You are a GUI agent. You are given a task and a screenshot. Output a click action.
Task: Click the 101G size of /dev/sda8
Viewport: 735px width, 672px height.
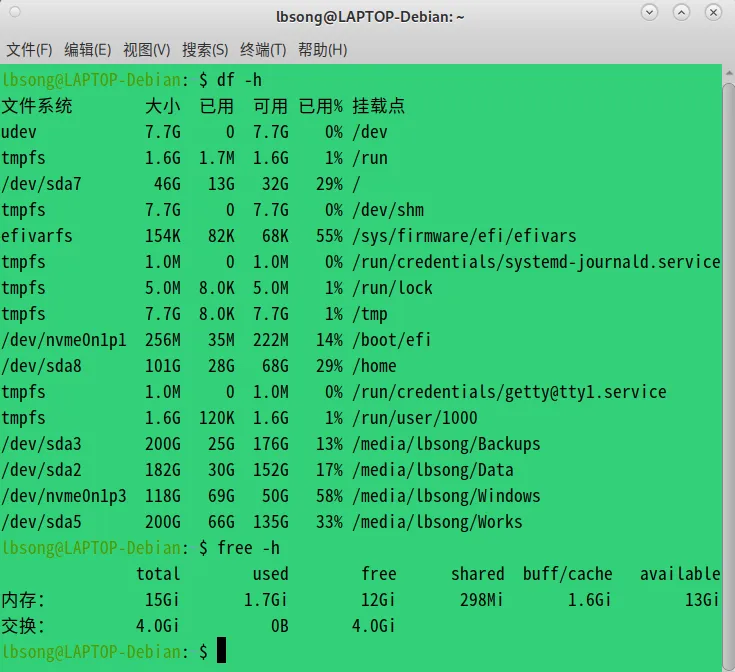pos(163,366)
